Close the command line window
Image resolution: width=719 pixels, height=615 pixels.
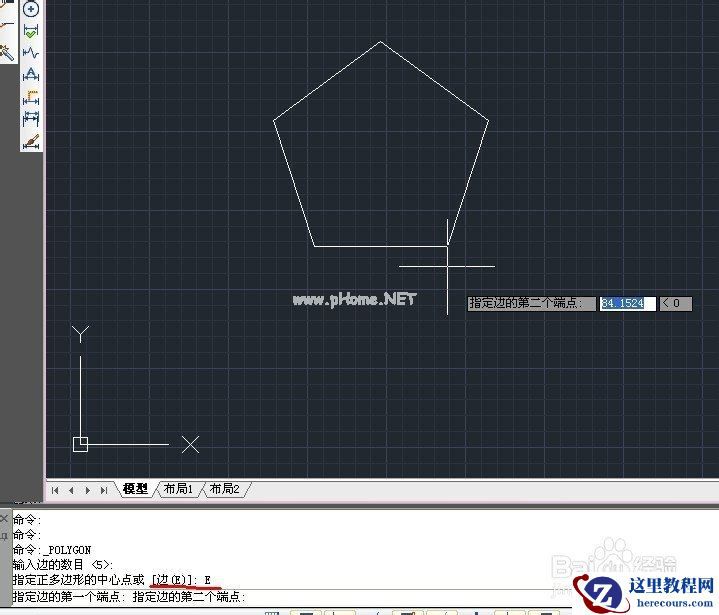click(x=4, y=519)
